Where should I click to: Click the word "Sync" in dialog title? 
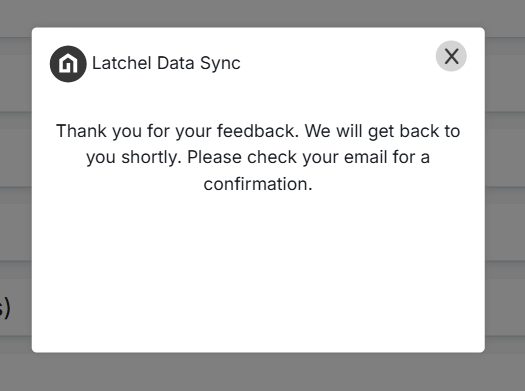(220, 64)
